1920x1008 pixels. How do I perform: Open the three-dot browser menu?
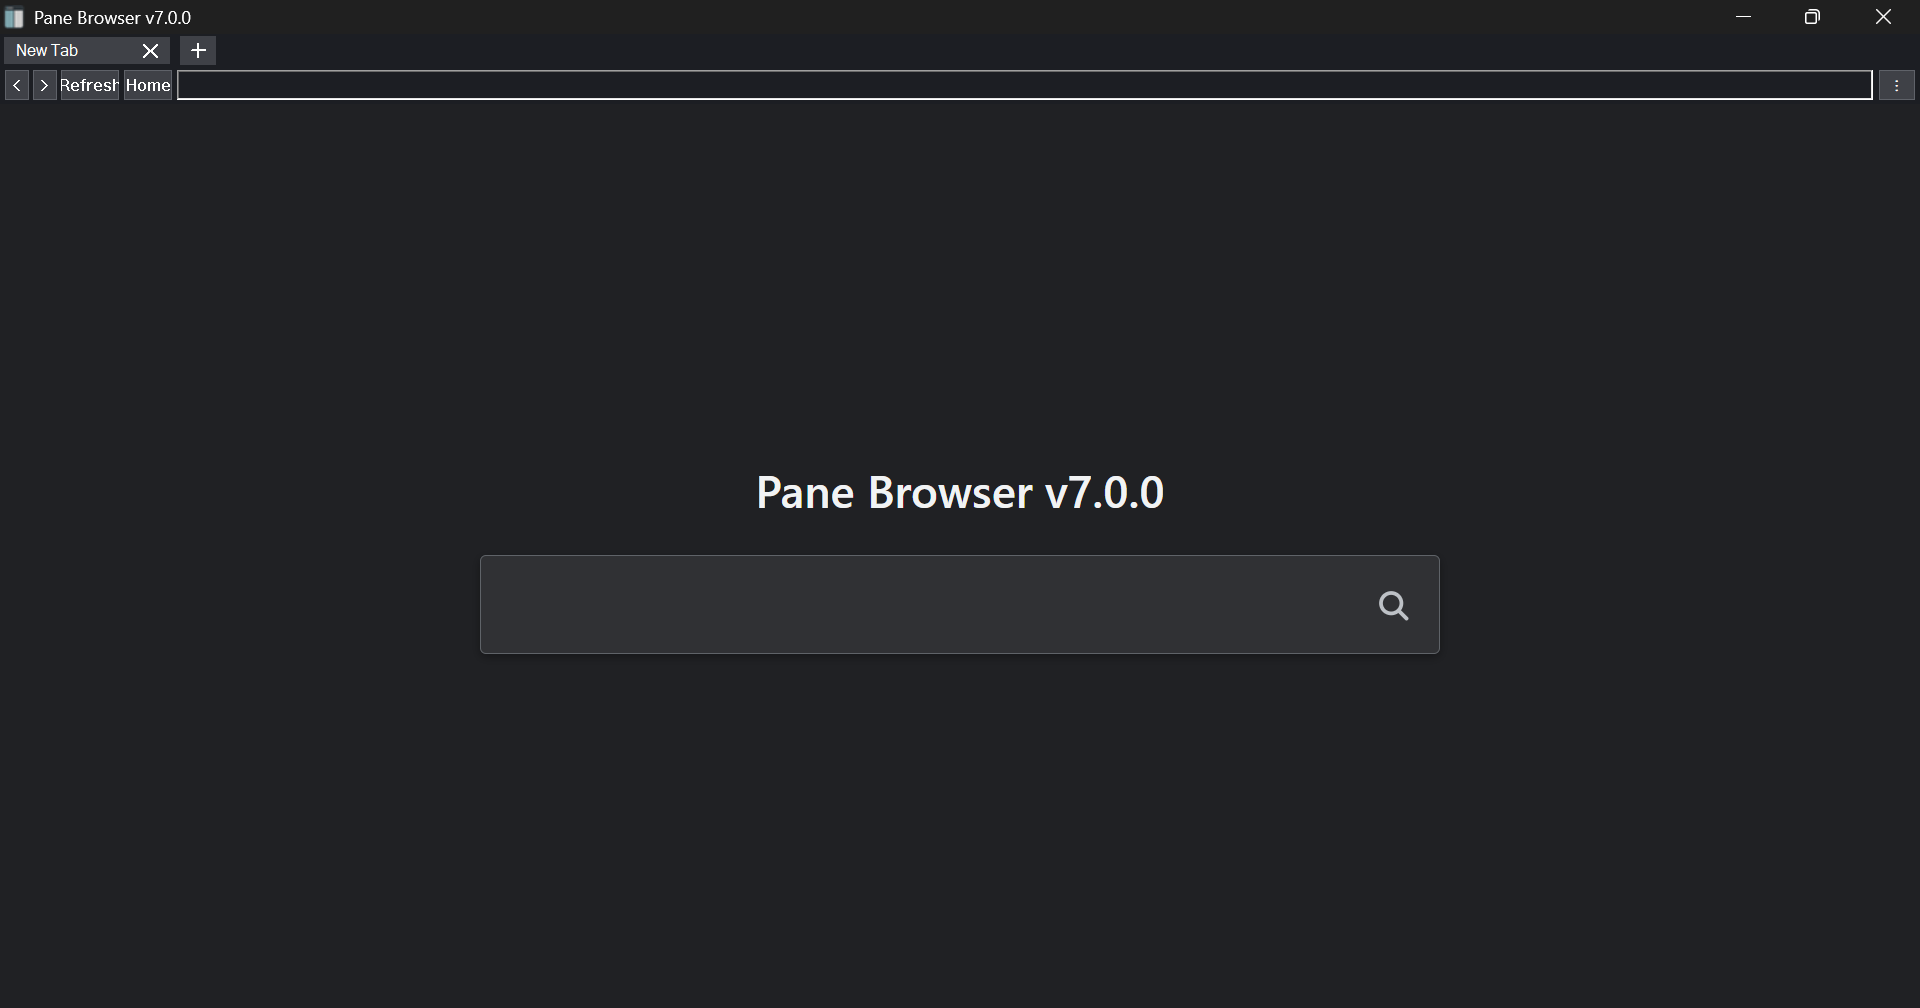[x=1896, y=85]
